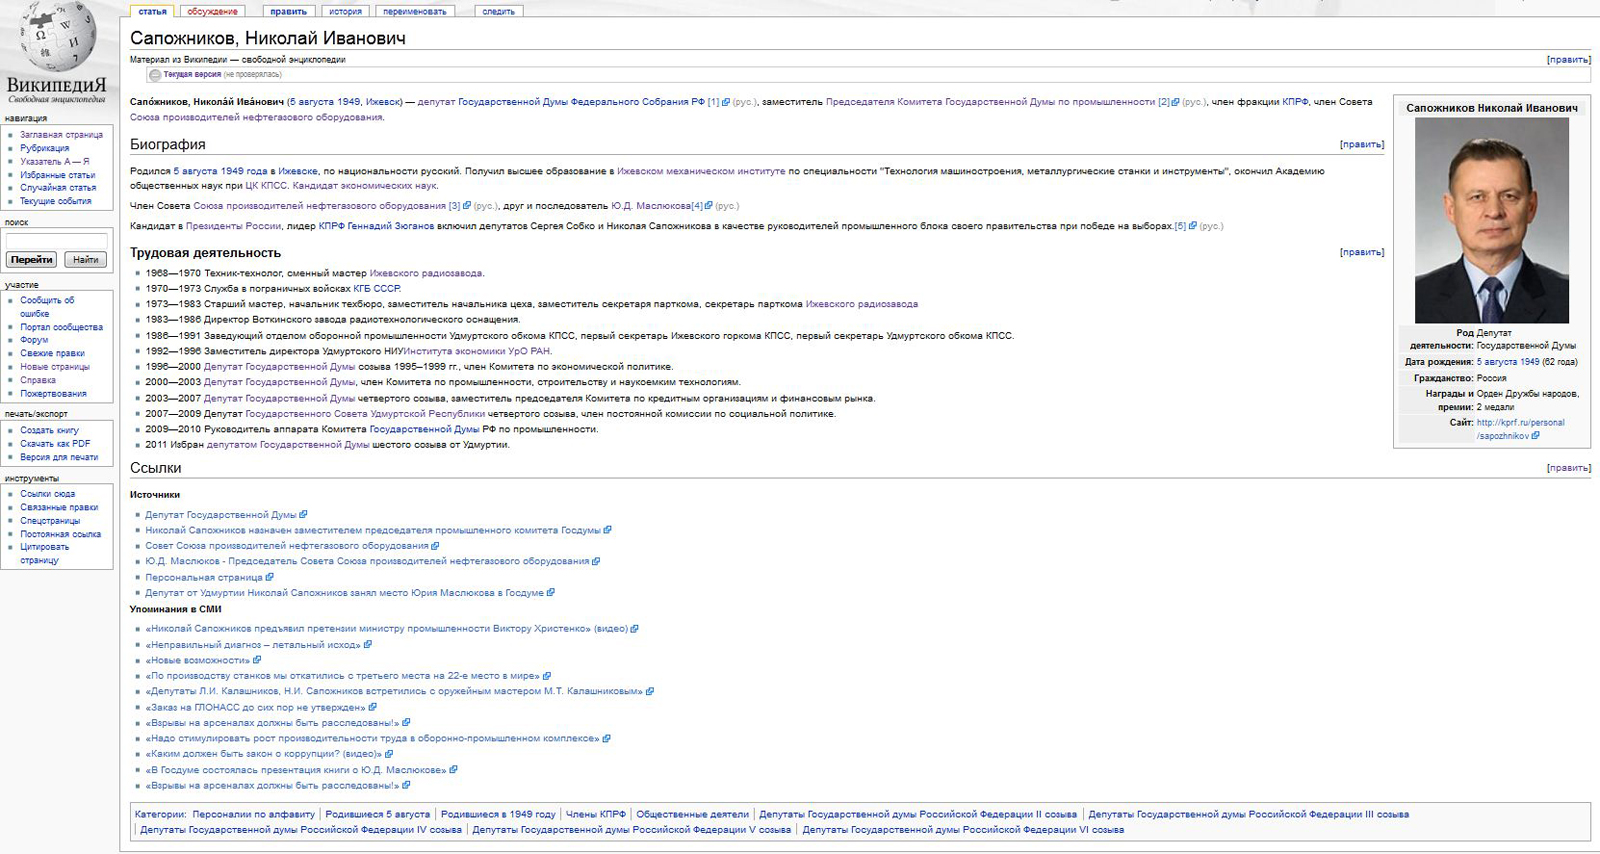This screenshot has width=1600, height=854.
Task: Edit the 'Биография' section via 'править'
Action: click(1362, 145)
